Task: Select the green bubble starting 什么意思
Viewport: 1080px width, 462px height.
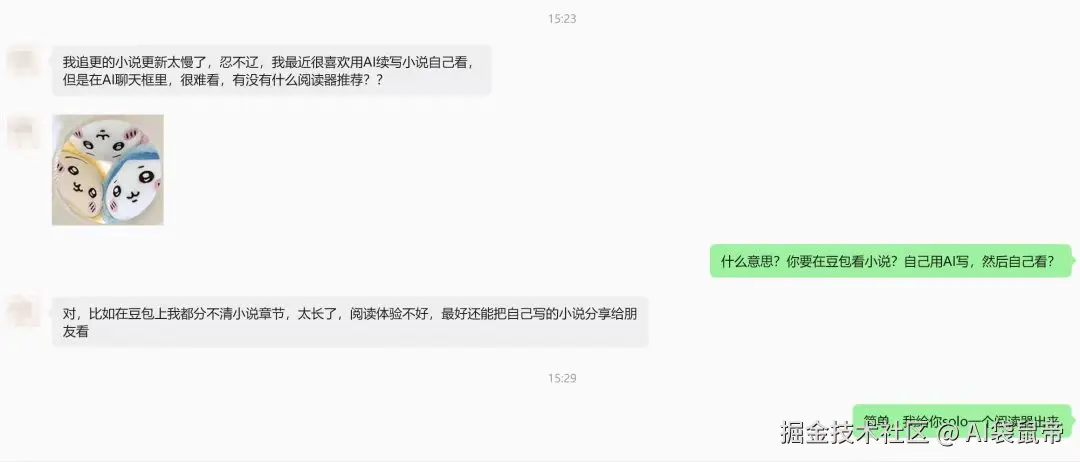Action: [891, 261]
